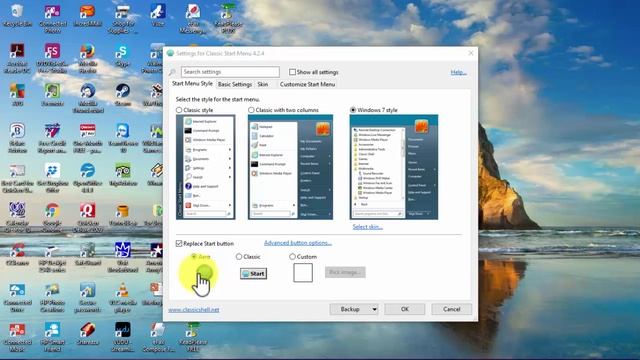Open the Mozilla Firefox desktop shortcut

(x=87, y=57)
